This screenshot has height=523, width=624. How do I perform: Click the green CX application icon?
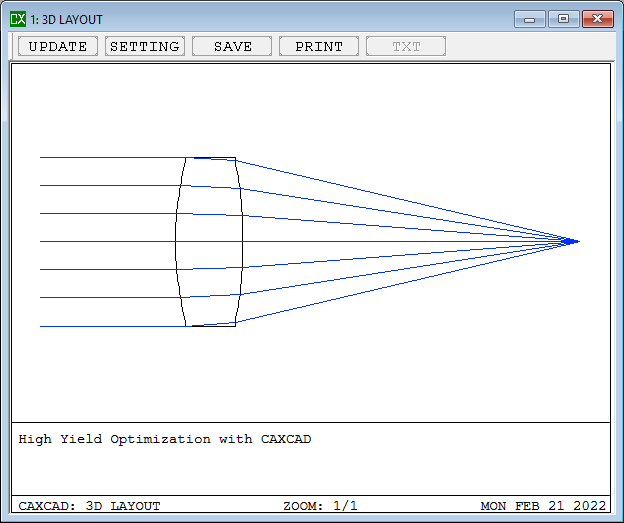[x=18, y=19]
